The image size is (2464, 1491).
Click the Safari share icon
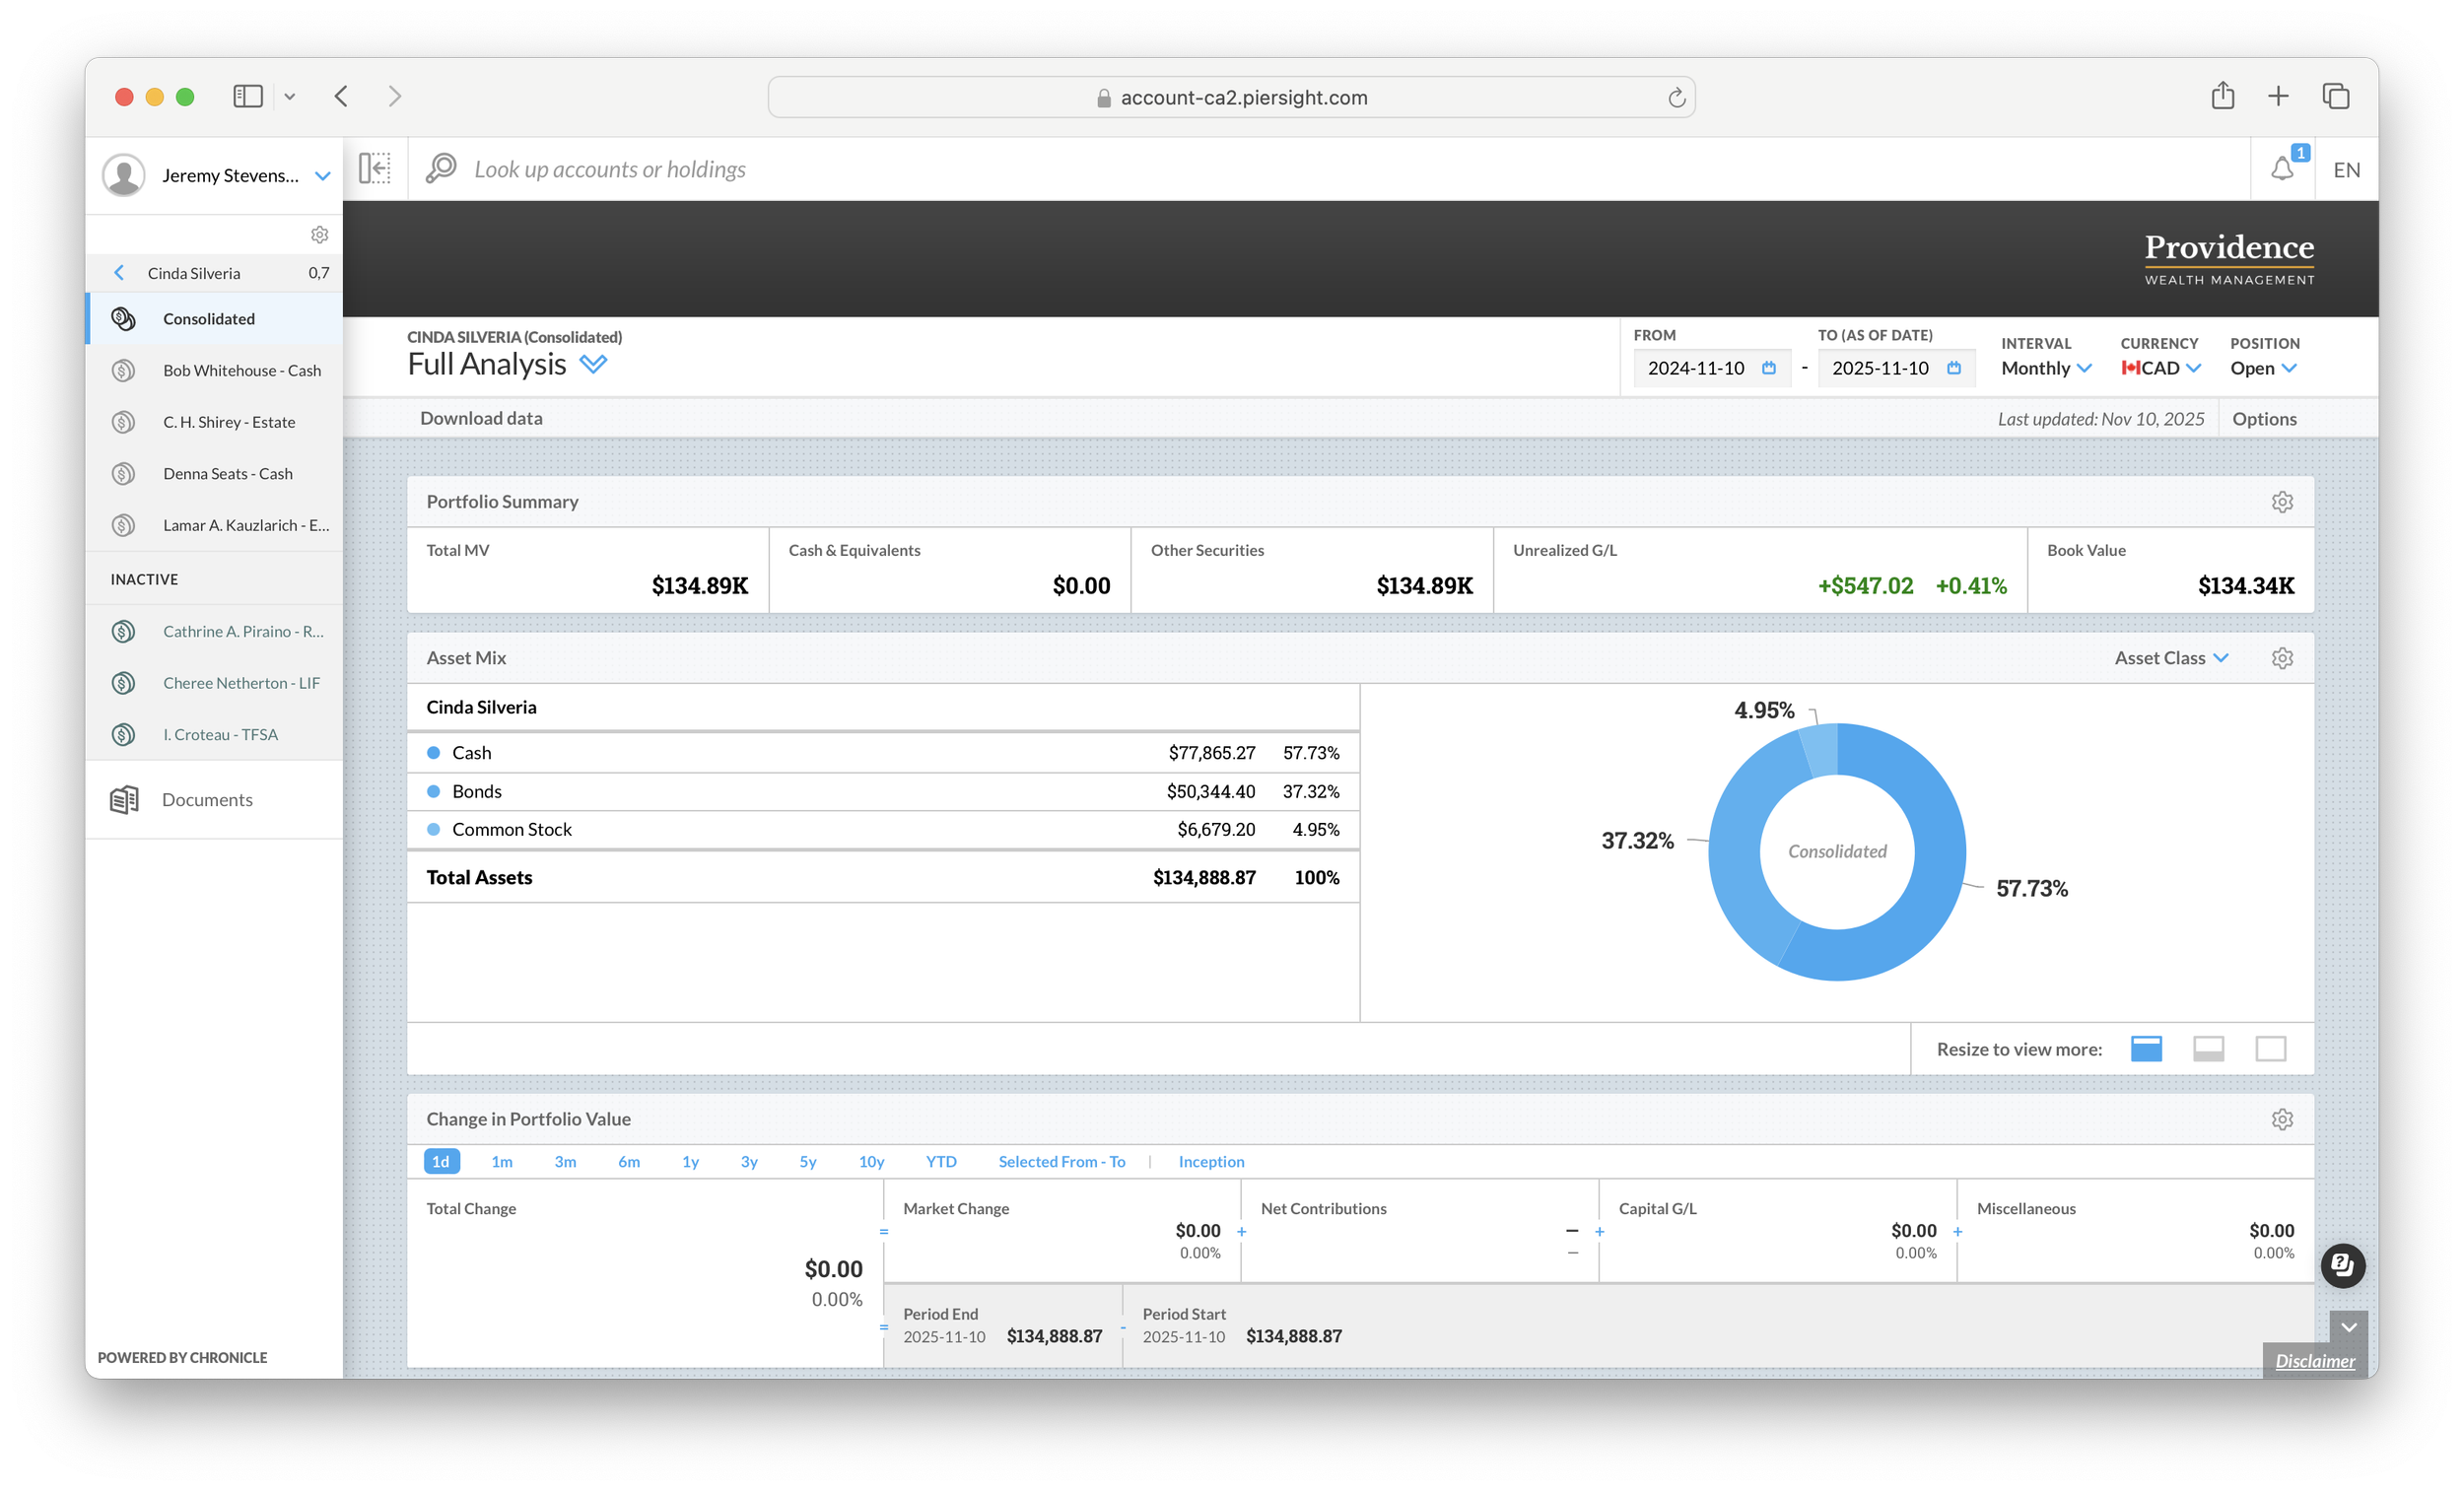2222,96
